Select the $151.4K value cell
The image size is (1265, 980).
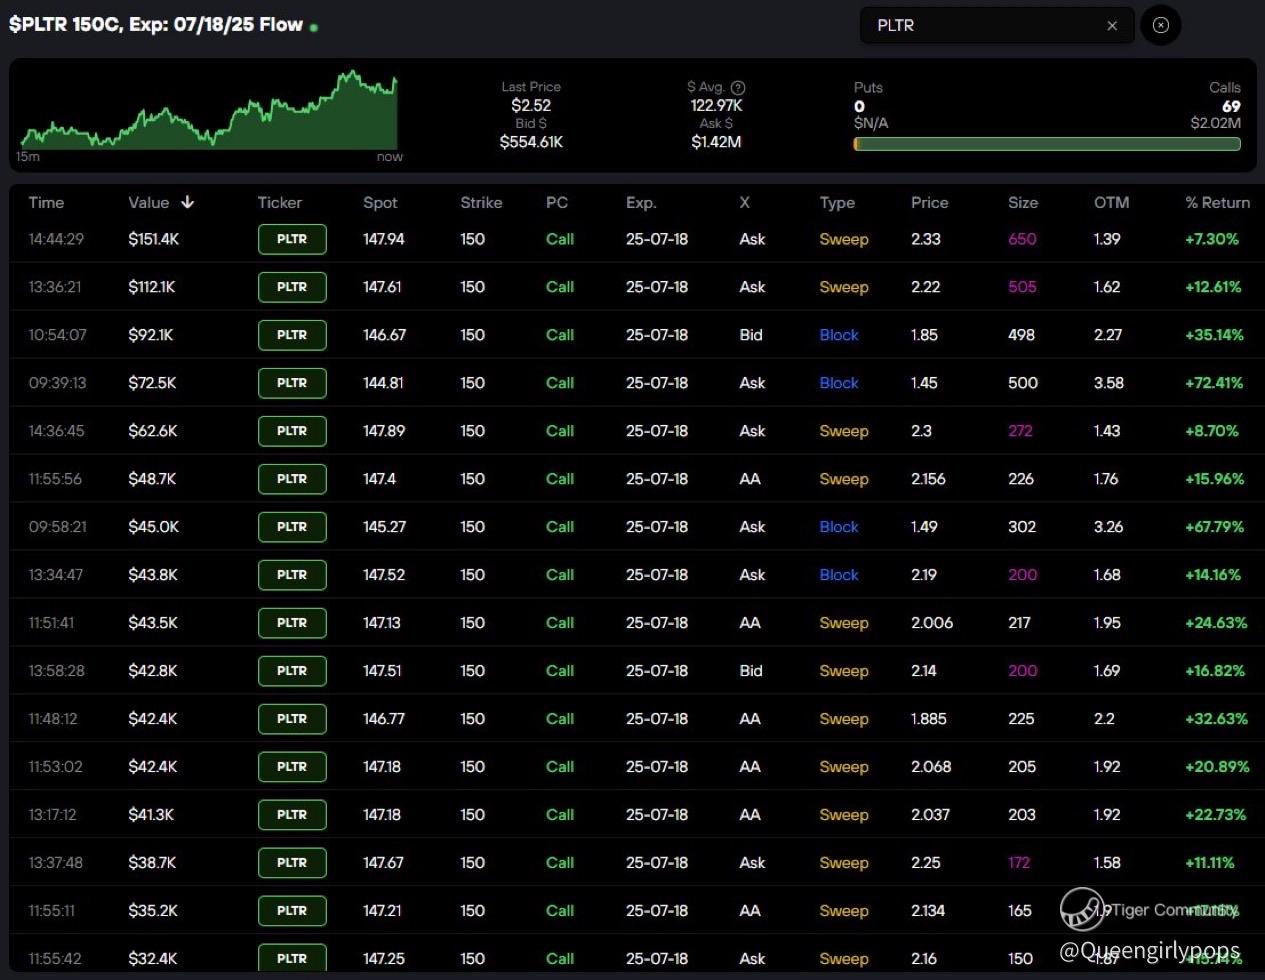click(154, 239)
